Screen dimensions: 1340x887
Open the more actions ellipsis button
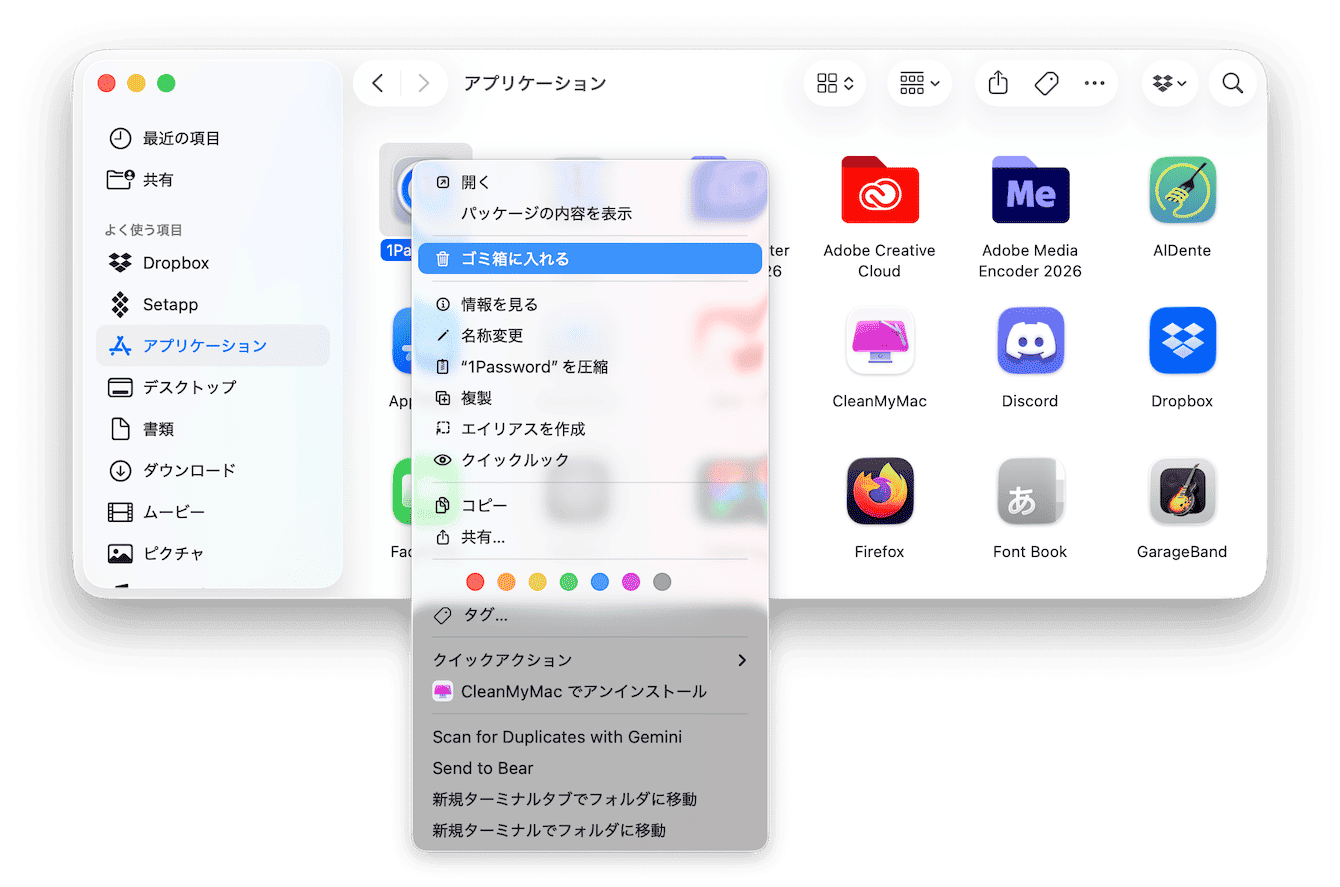1094,83
